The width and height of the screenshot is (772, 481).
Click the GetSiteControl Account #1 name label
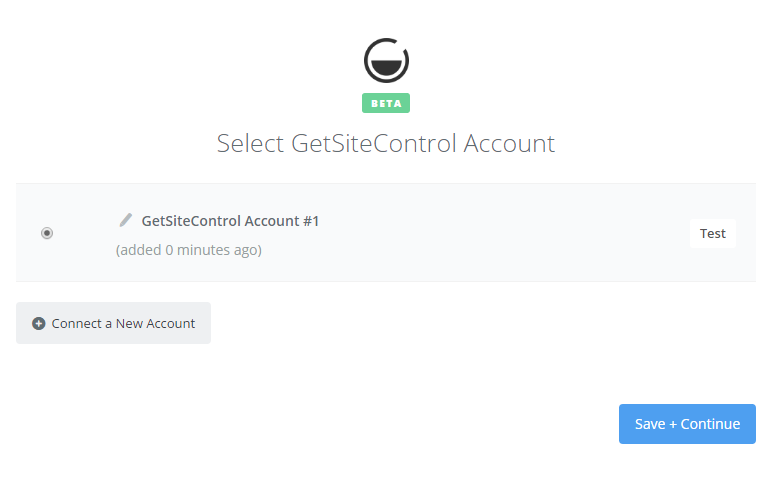[230, 221]
